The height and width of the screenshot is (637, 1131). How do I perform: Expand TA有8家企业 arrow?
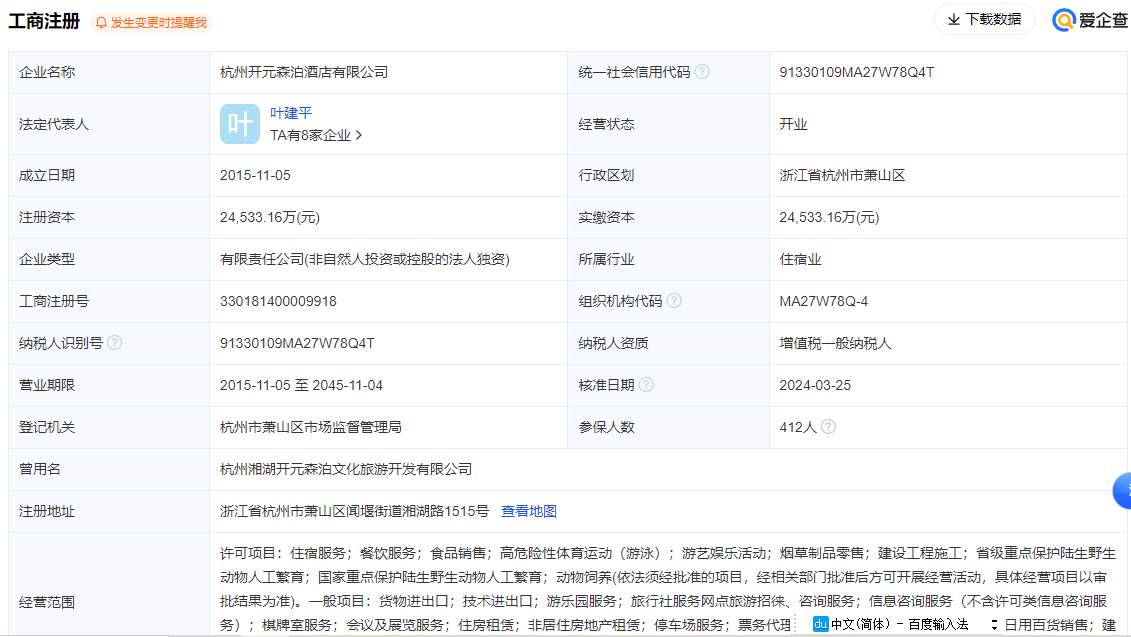358,136
